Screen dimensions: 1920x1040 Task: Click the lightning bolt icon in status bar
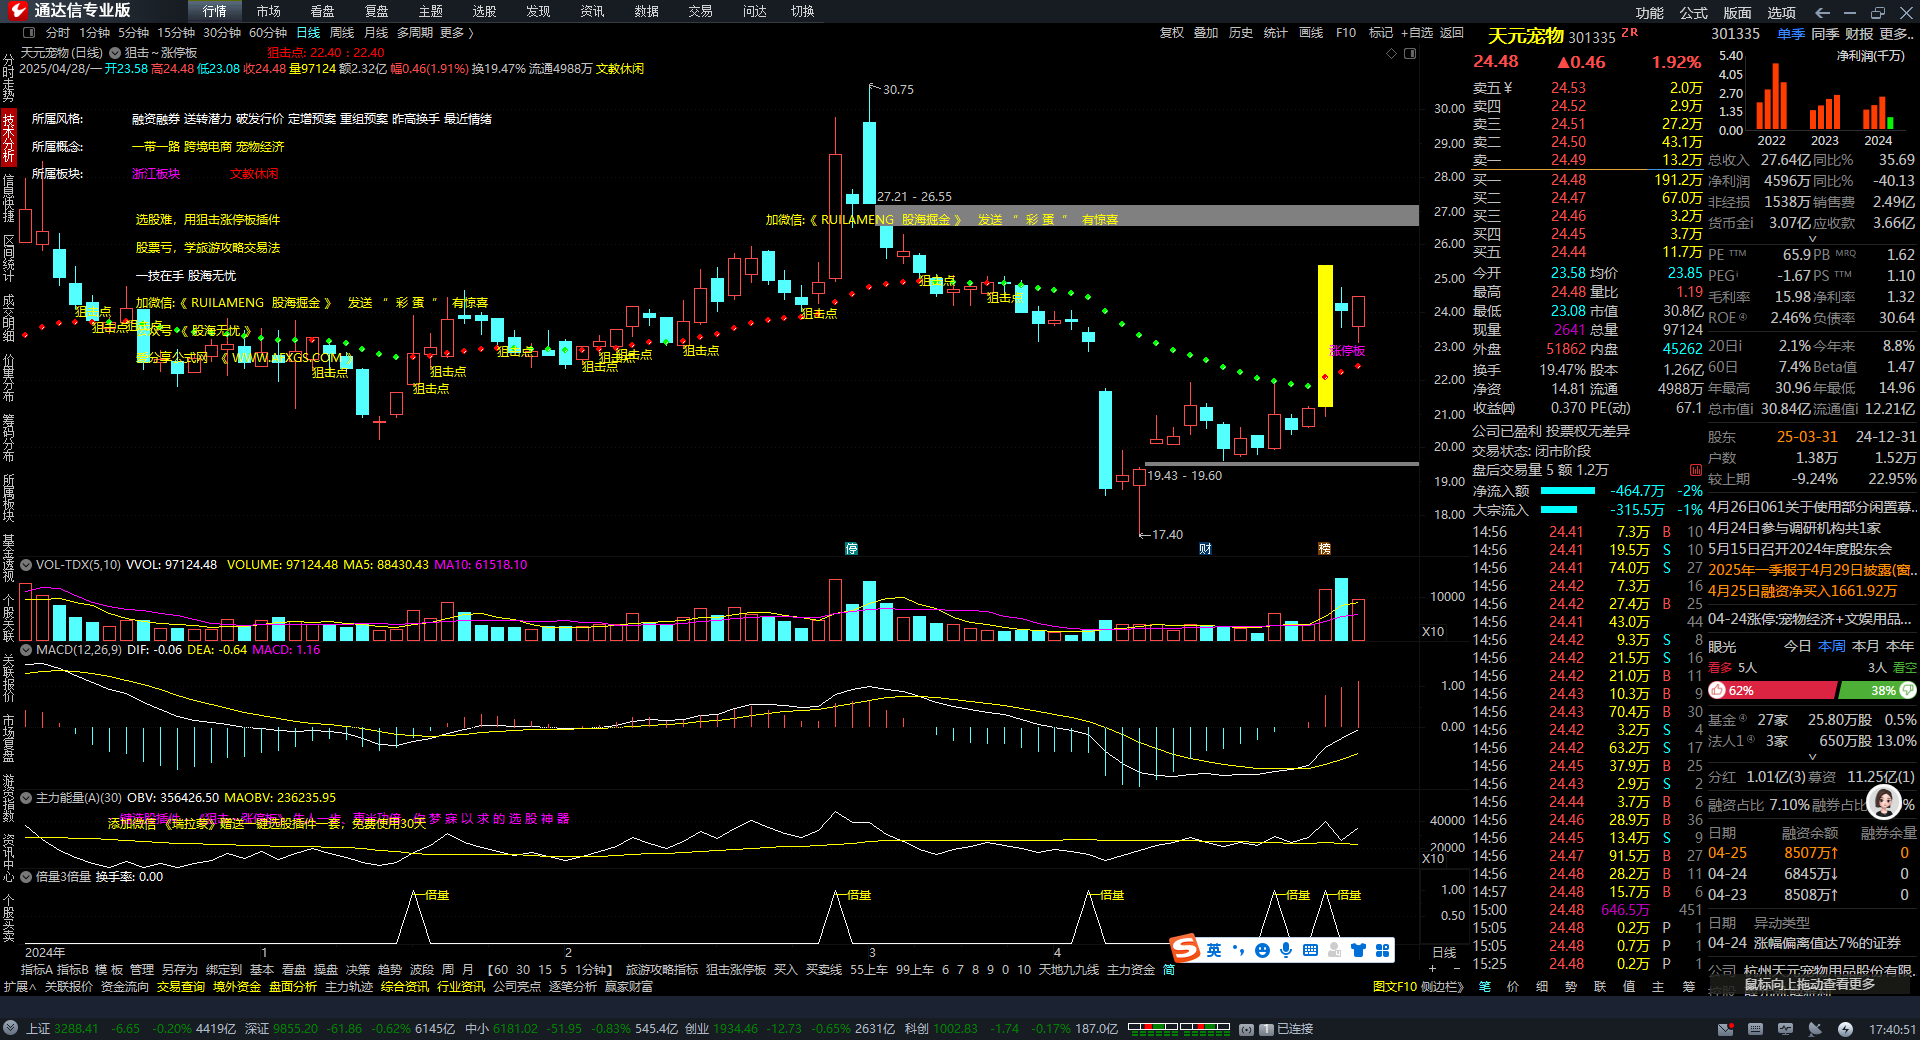(x=1845, y=1029)
